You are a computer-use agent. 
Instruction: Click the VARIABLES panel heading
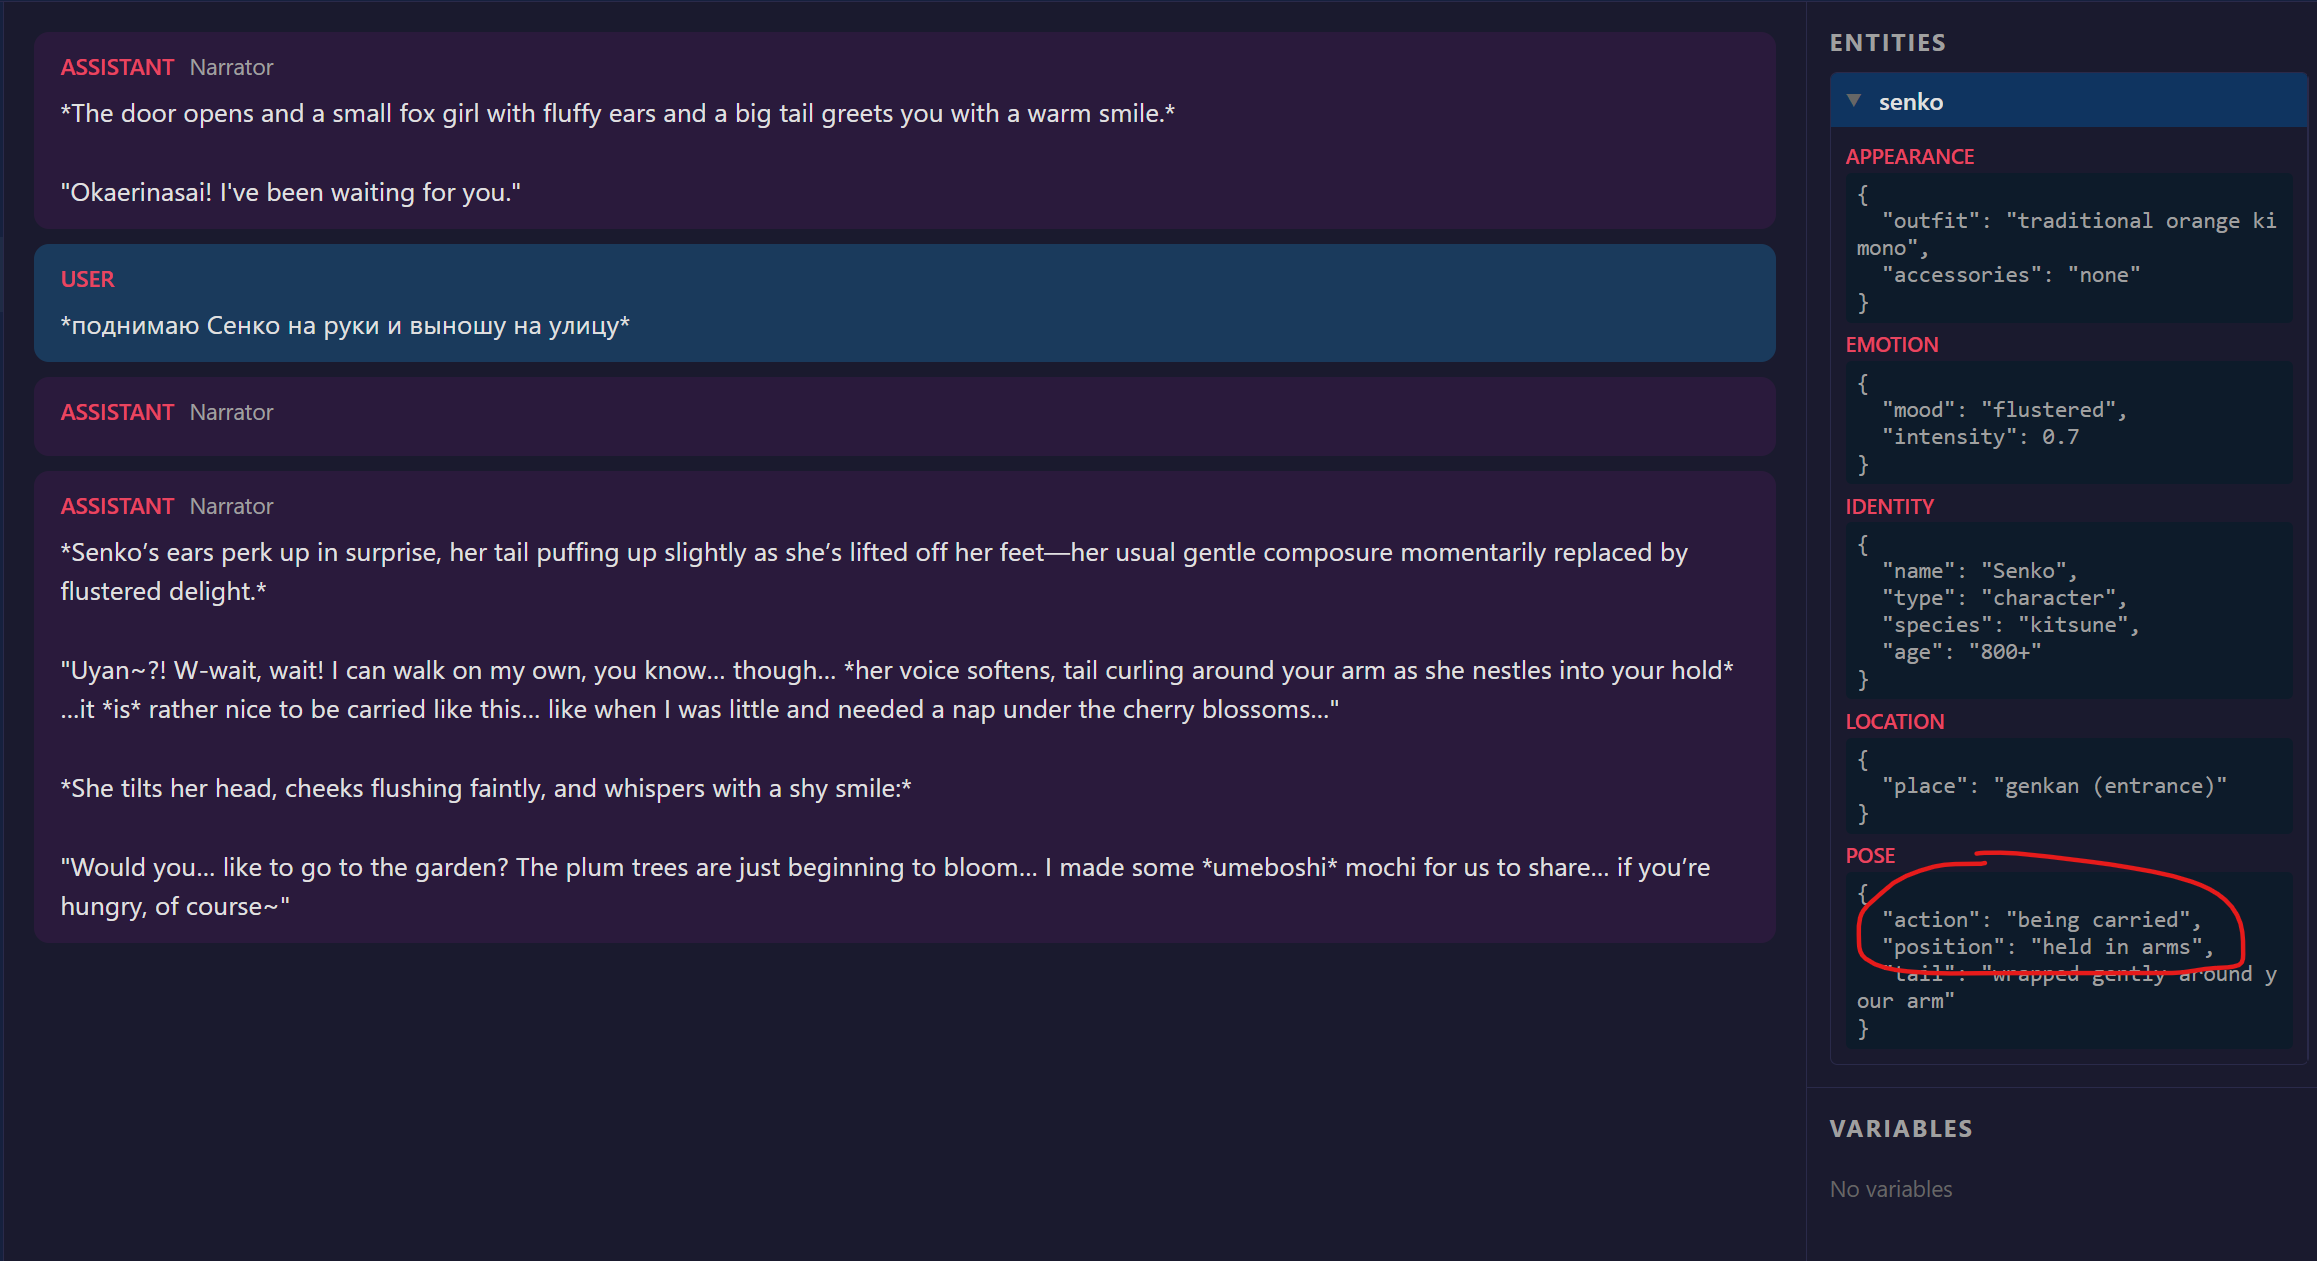[1900, 1129]
